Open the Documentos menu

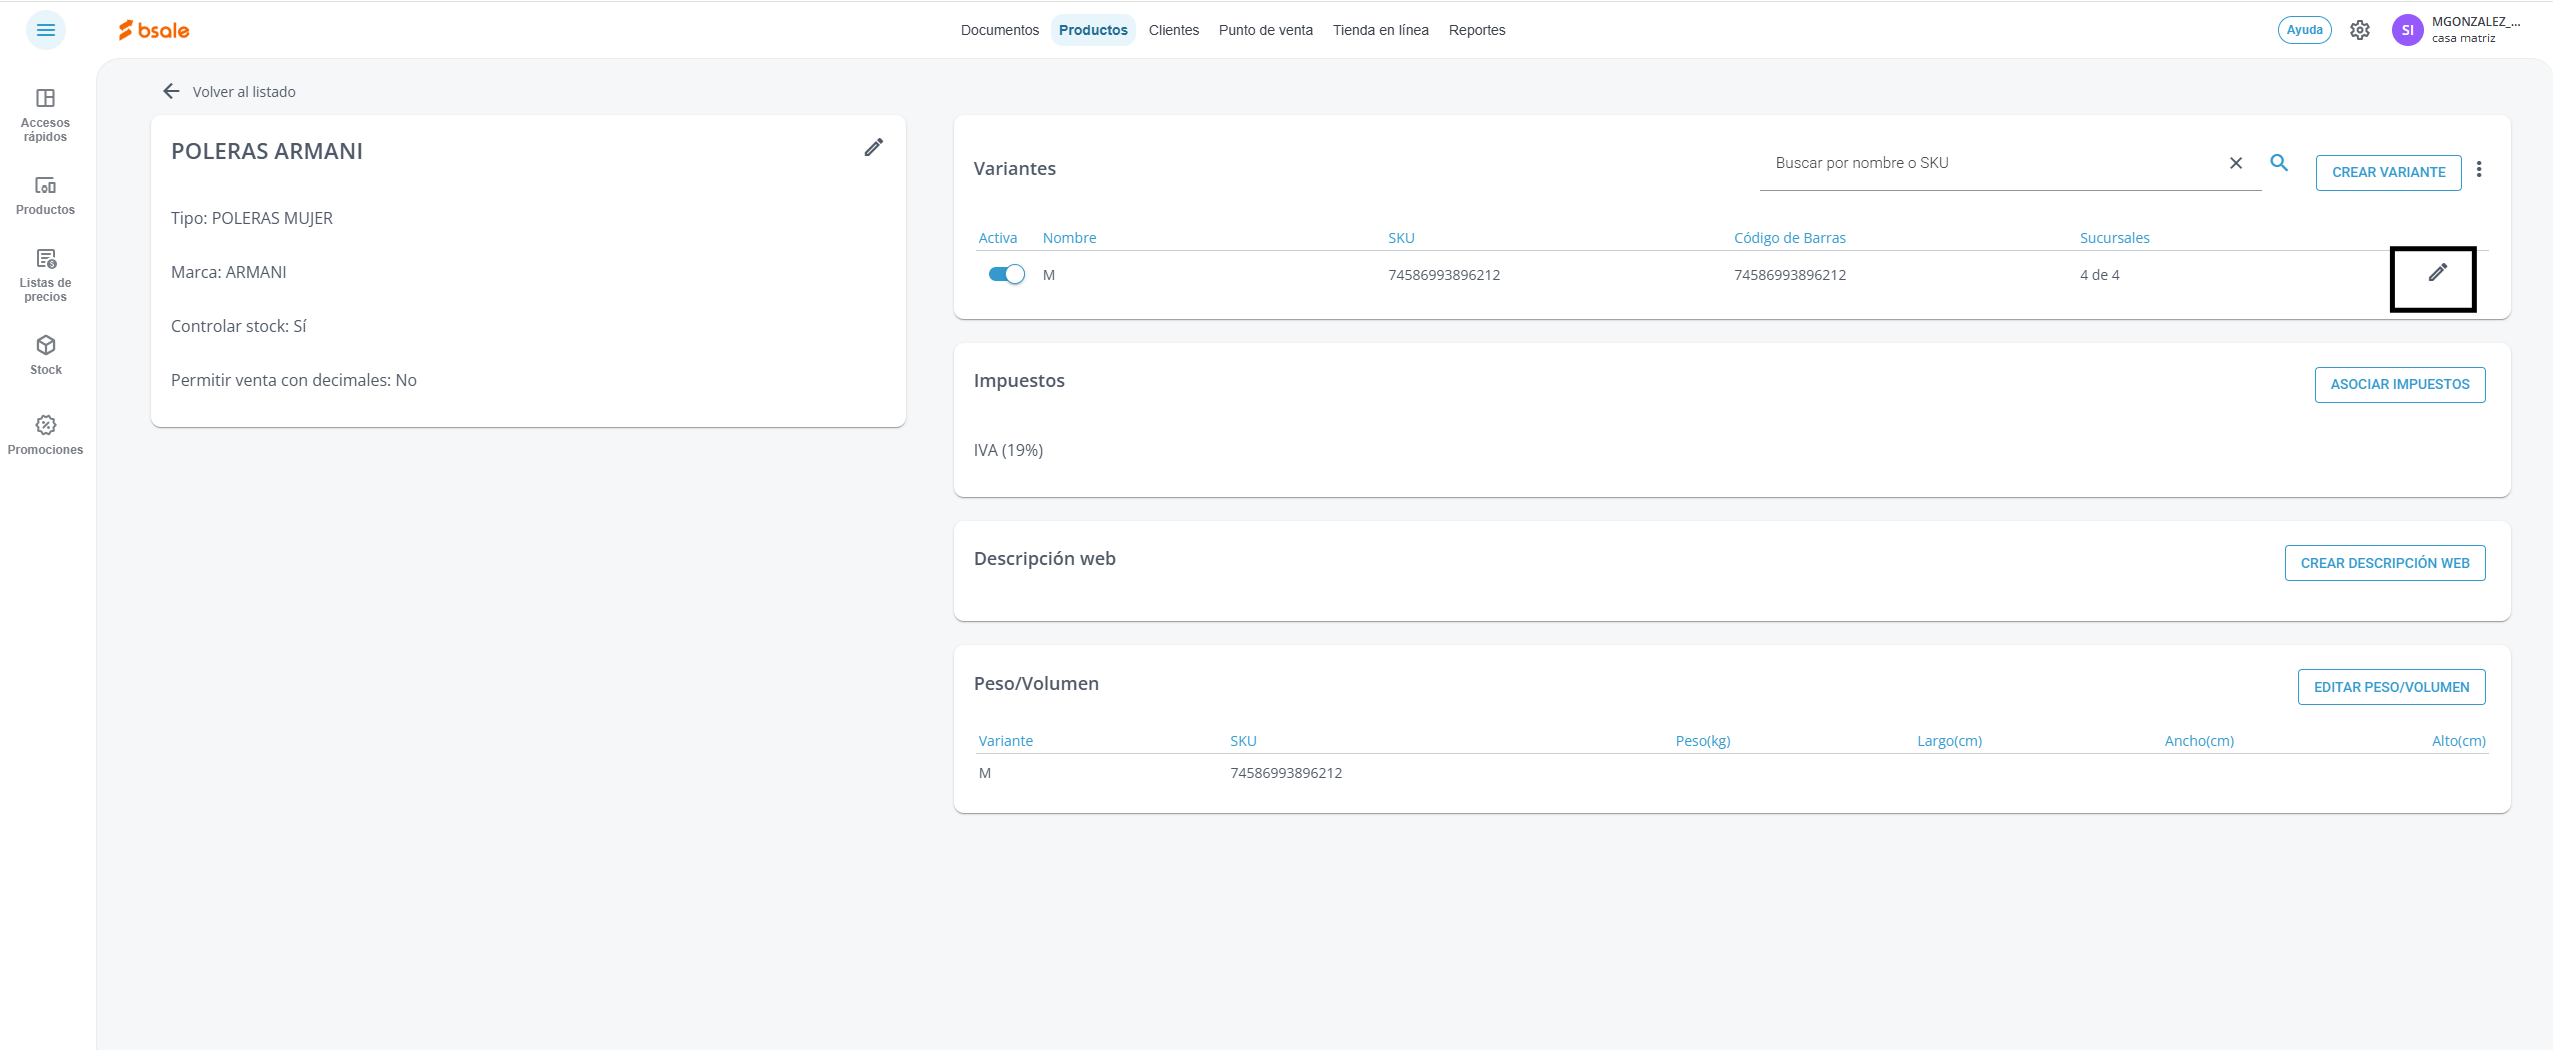pos(1000,30)
